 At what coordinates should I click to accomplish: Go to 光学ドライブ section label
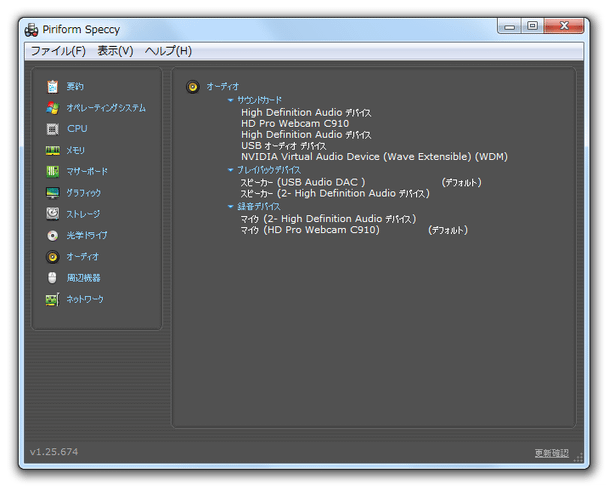click(x=87, y=235)
